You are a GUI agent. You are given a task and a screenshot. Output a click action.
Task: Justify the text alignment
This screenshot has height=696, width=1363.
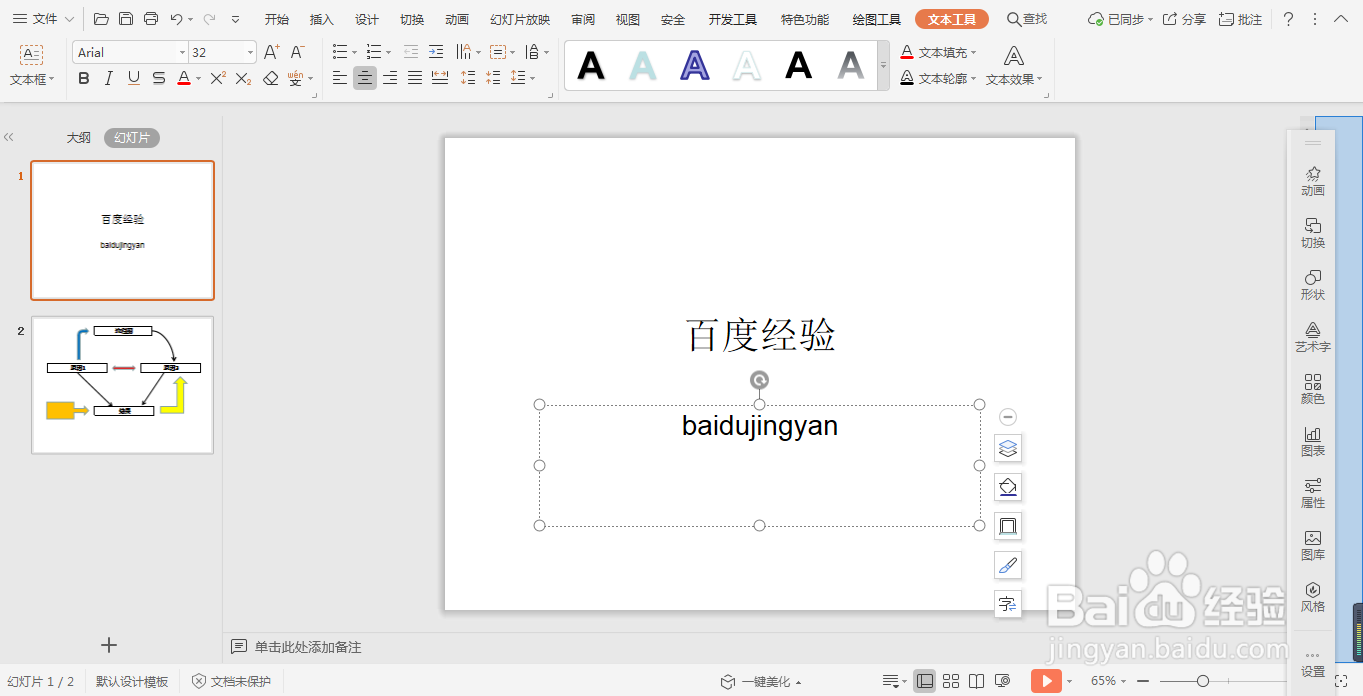coord(415,78)
